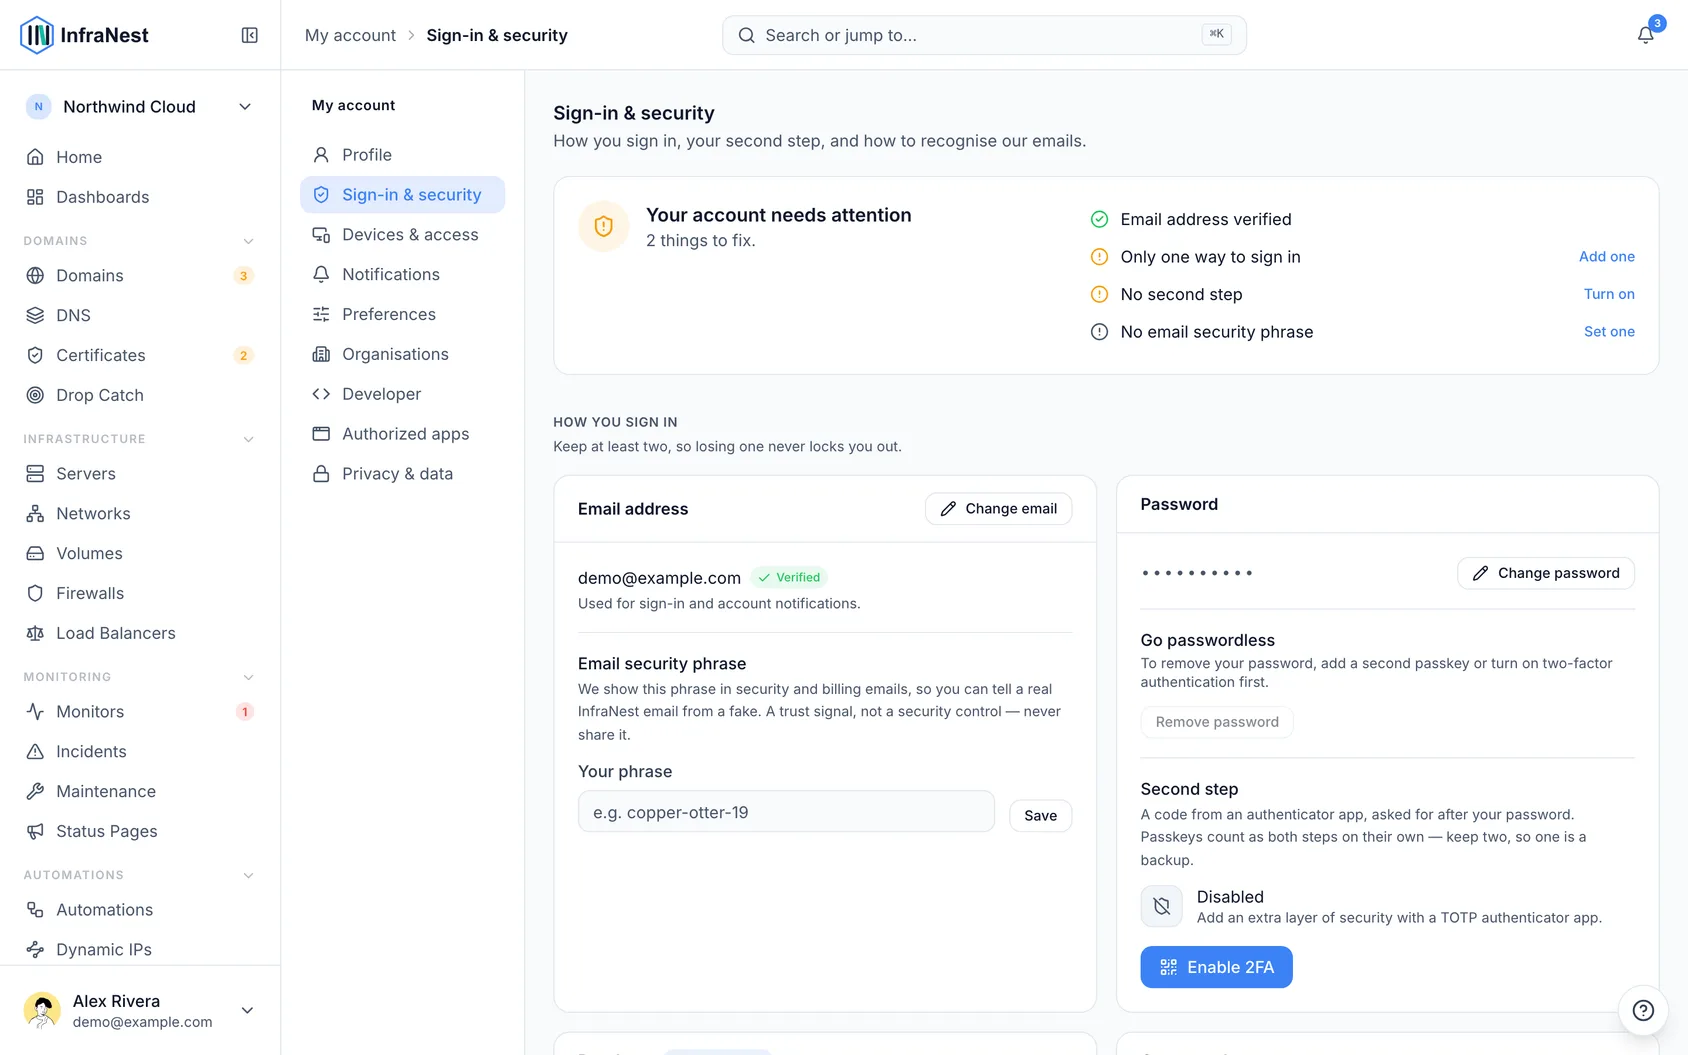1688x1055 pixels.
Task: Click the disabled second step shield icon
Action: [x=1161, y=906]
